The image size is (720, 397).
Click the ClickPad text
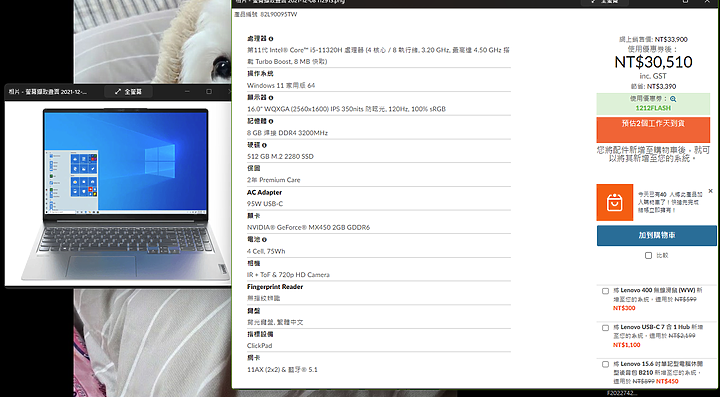click(259, 346)
